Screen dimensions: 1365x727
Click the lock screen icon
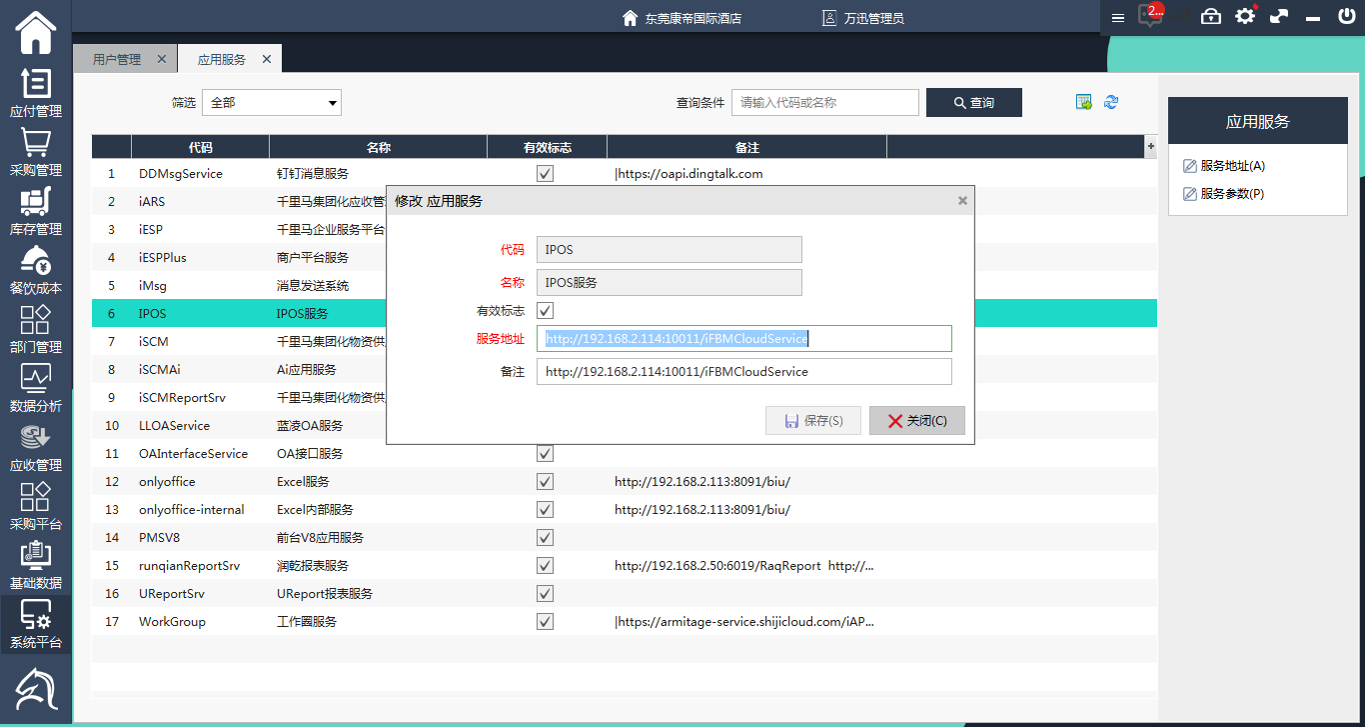1211,17
